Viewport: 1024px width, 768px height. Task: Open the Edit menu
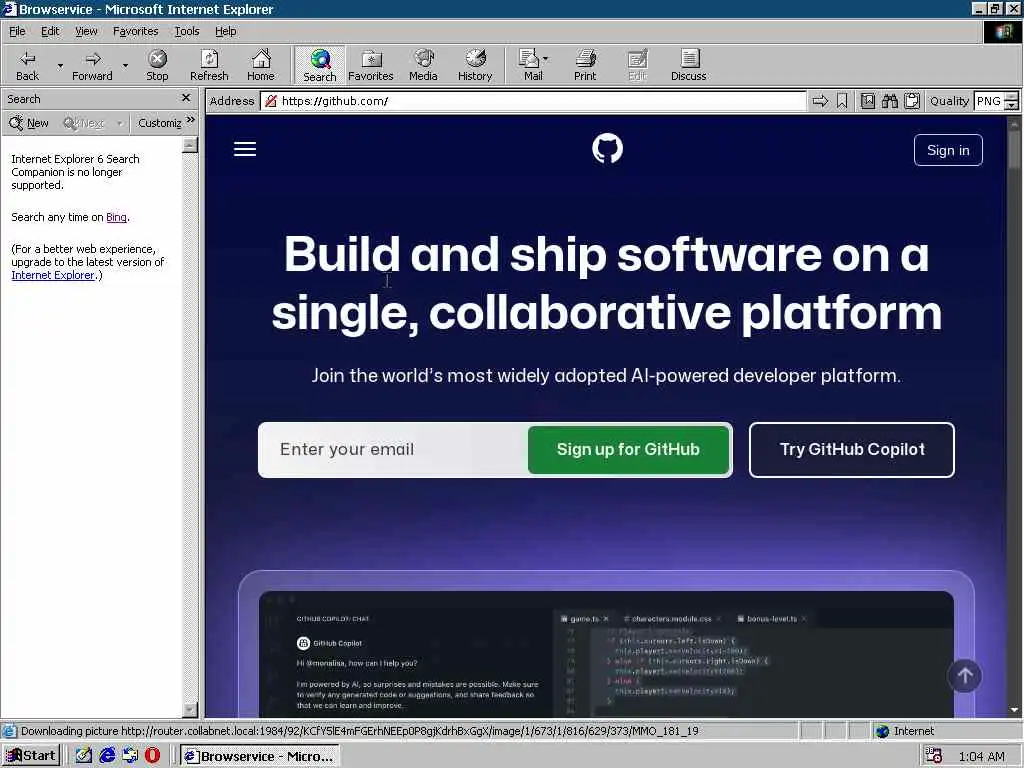50,31
